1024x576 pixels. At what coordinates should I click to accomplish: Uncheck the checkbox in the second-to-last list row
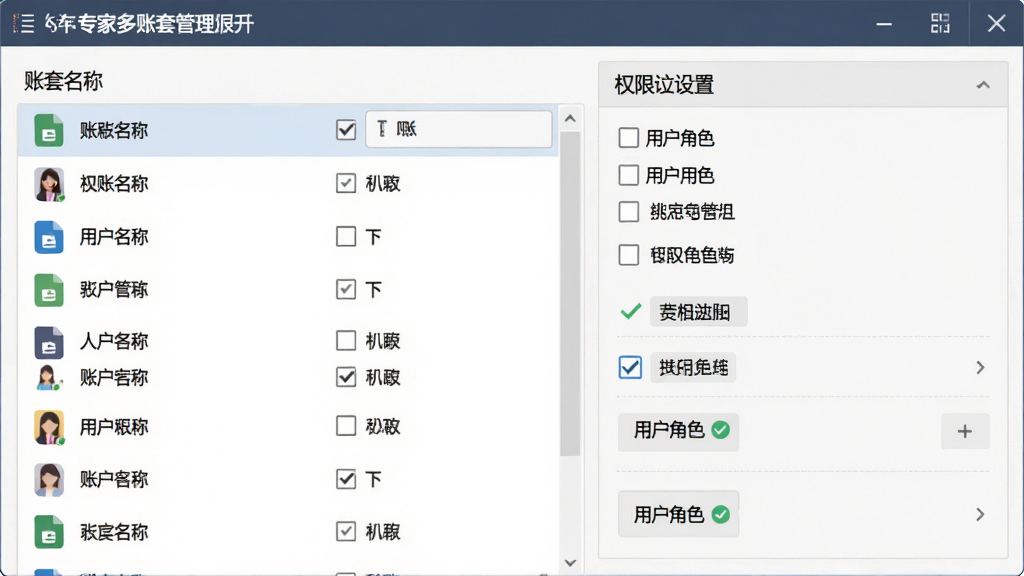click(x=346, y=479)
